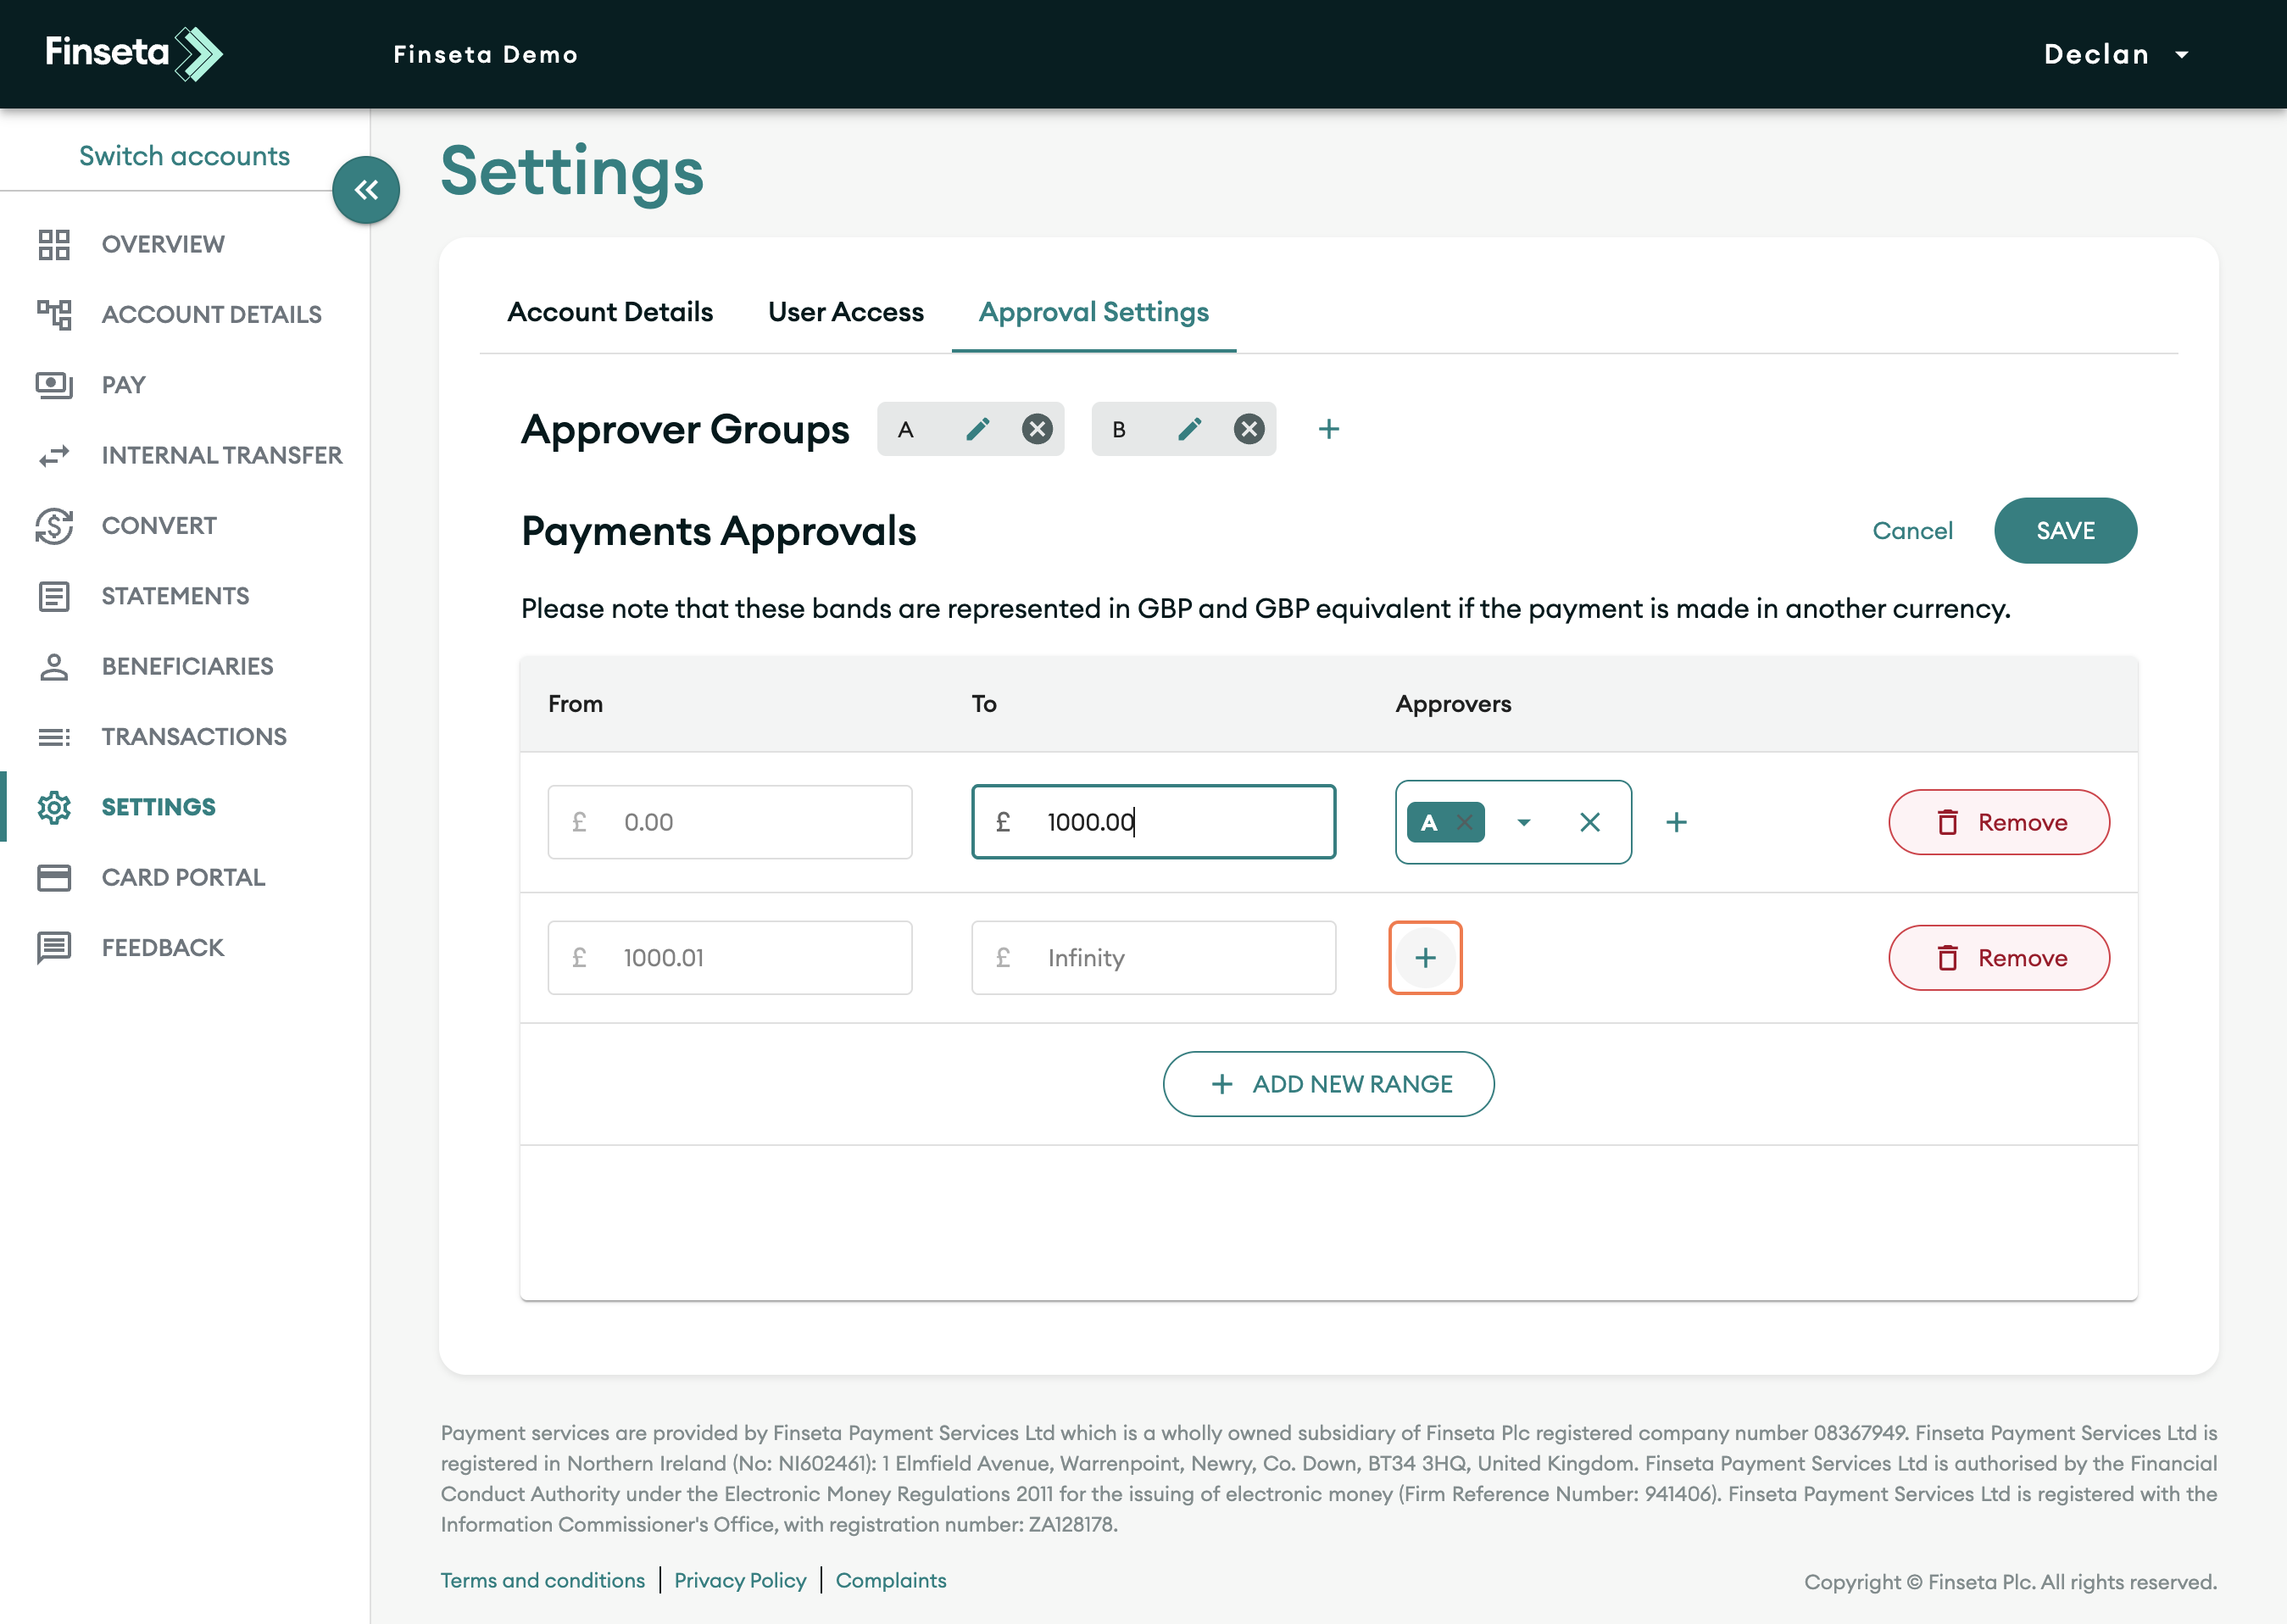Delete approver group B
The width and height of the screenshot is (2287, 1624).
click(1248, 429)
